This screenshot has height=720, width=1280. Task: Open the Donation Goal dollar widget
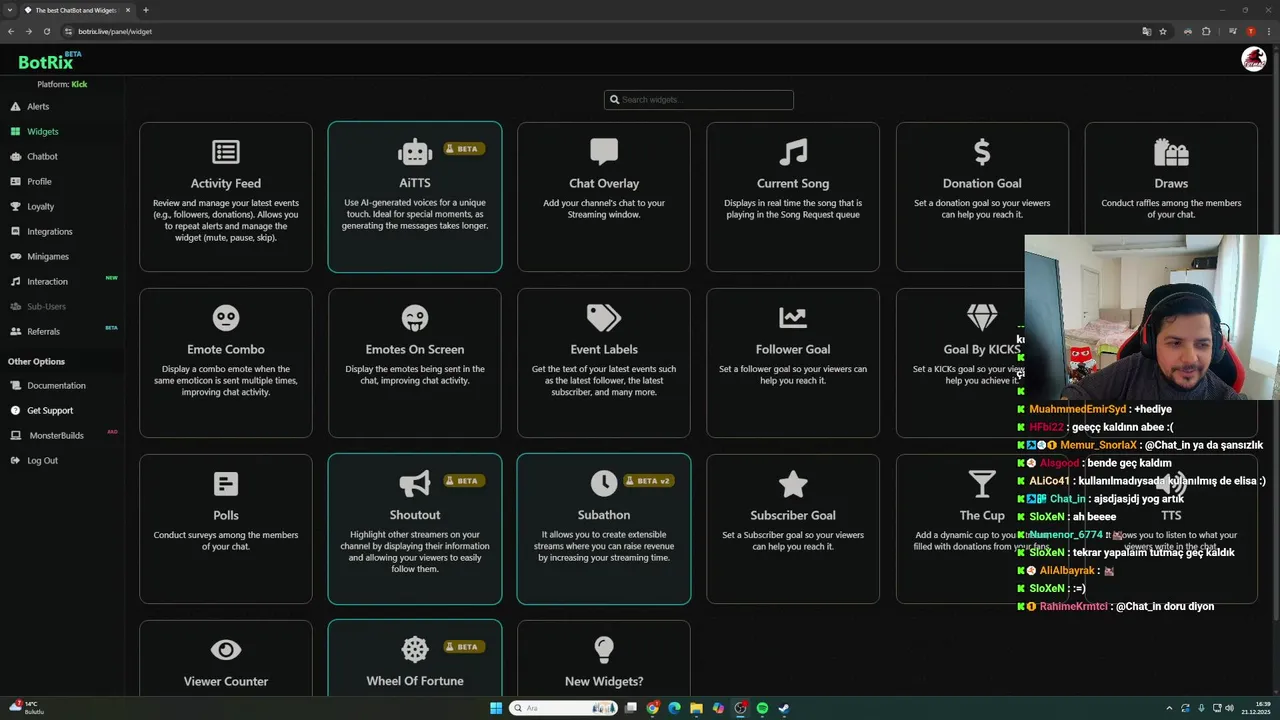[x=981, y=197]
